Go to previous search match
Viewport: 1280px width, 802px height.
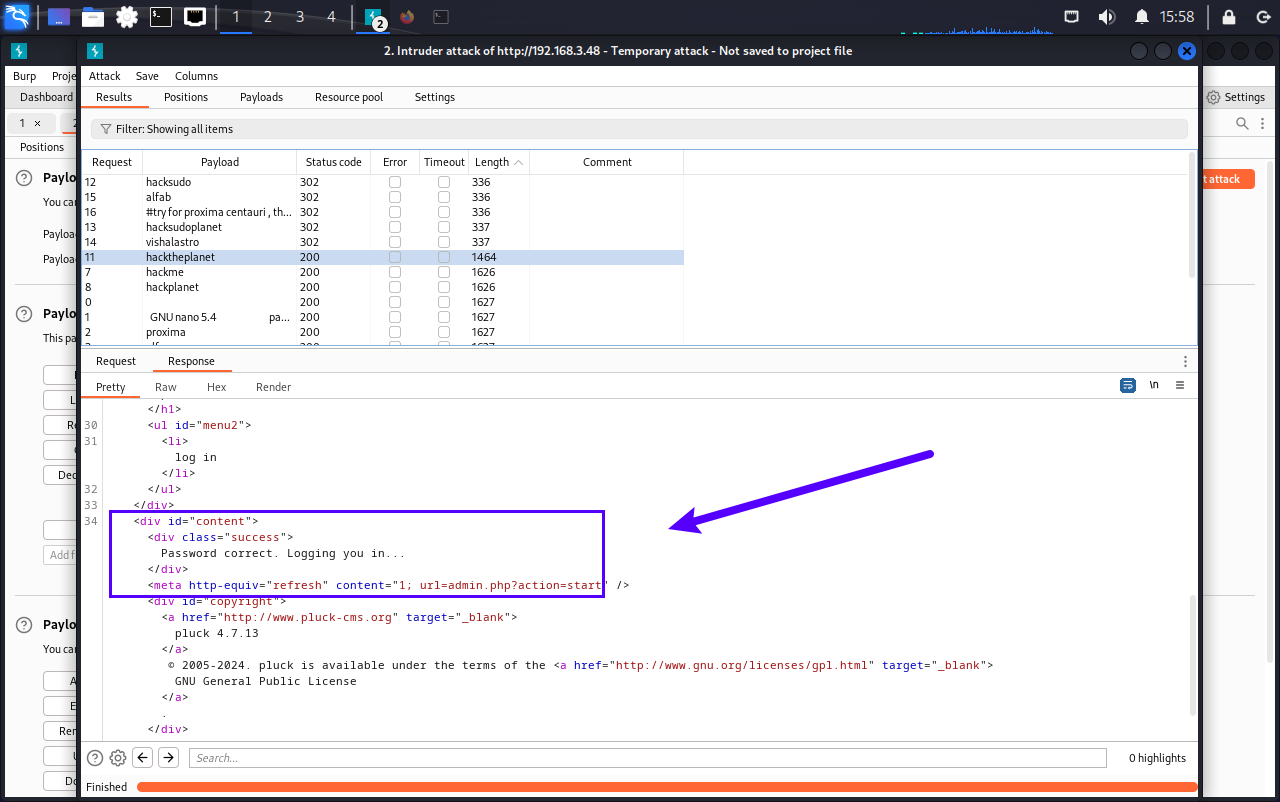click(x=143, y=758)
